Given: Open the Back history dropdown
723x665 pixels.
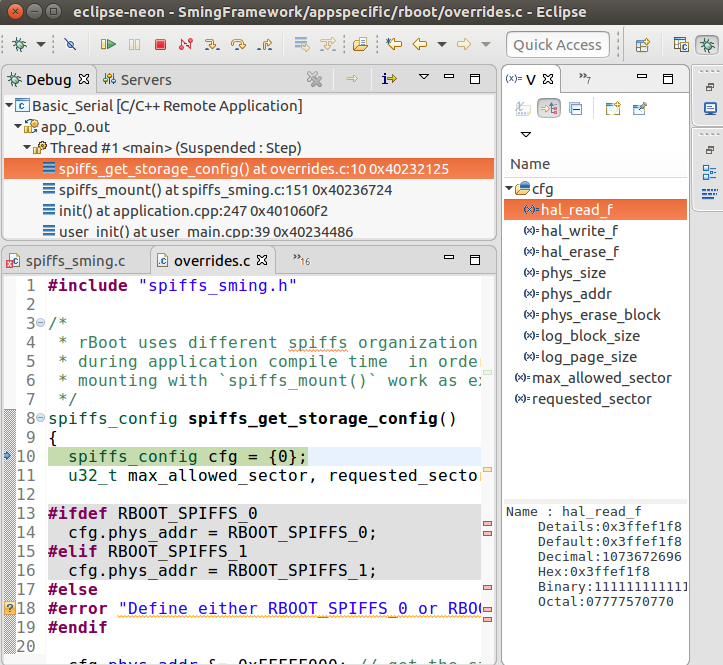Looking at the screenshot, I should (442, 44).
